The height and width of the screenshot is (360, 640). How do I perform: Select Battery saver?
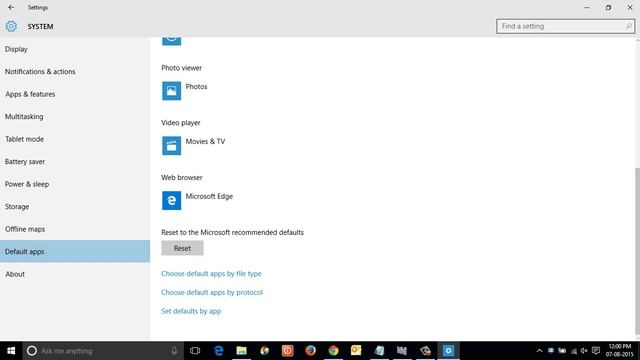point(75,162)
